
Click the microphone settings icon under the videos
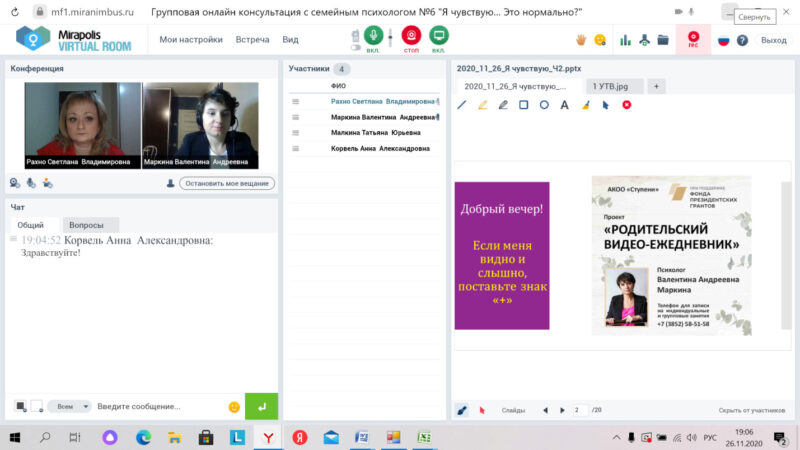[x=31, y=183]
